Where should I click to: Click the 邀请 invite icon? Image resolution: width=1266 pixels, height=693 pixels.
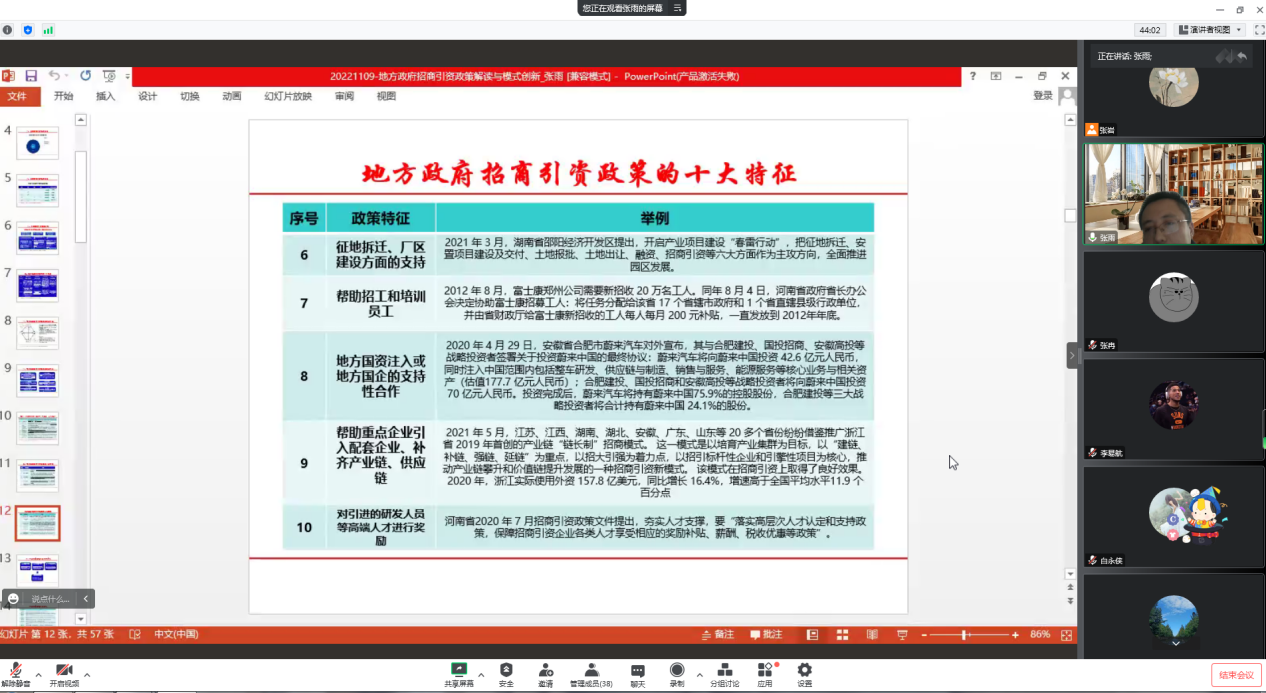(545, 669)
